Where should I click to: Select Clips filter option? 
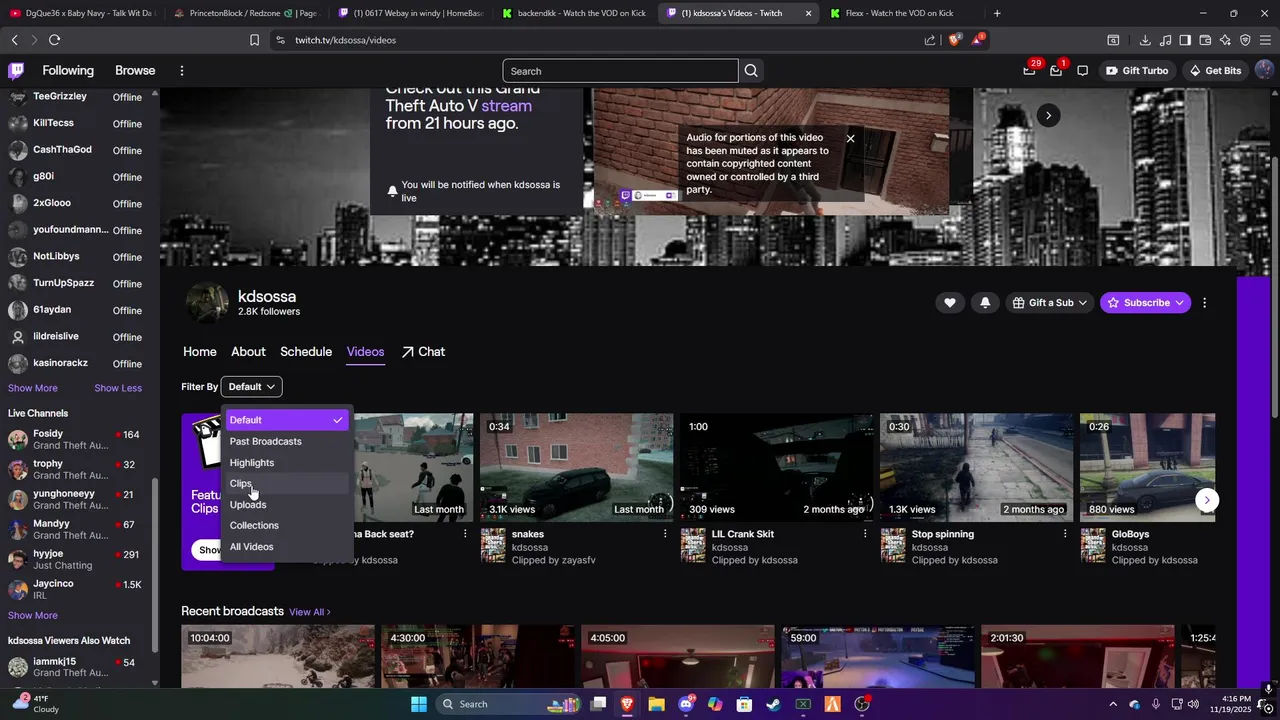[286, 483]
